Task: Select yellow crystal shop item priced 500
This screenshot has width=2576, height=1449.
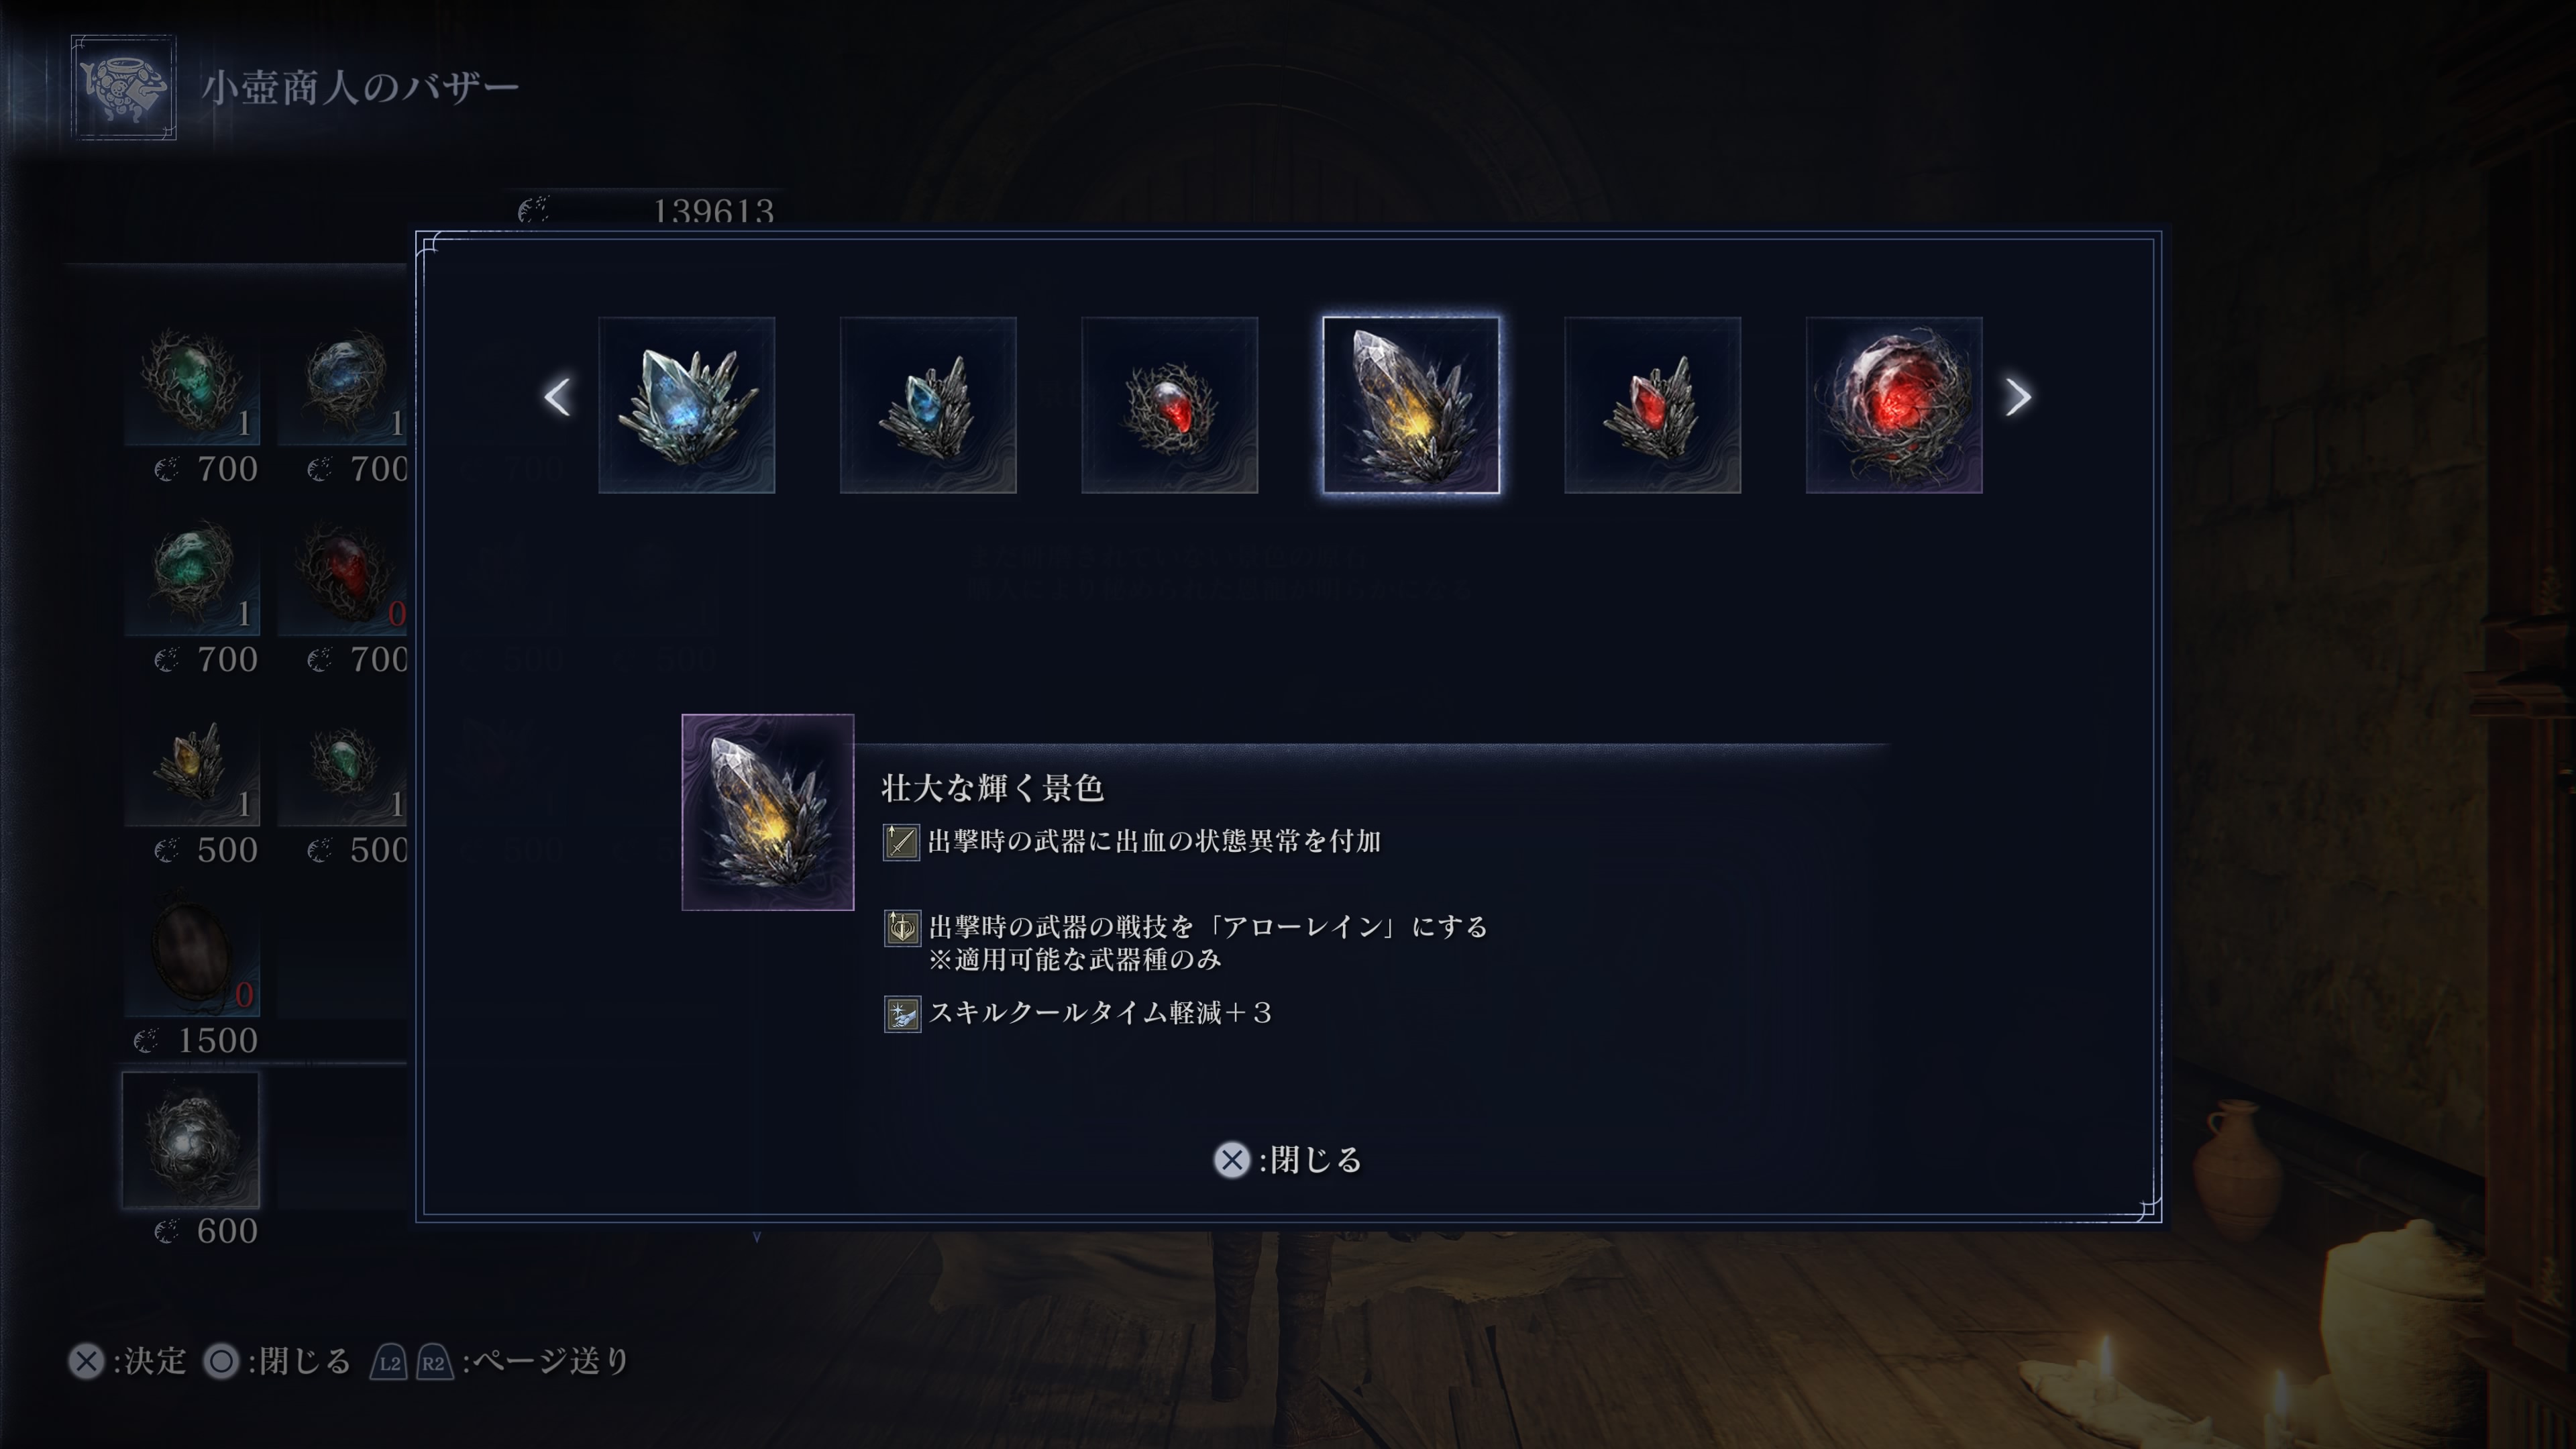Action: click(x=192, y=767)
